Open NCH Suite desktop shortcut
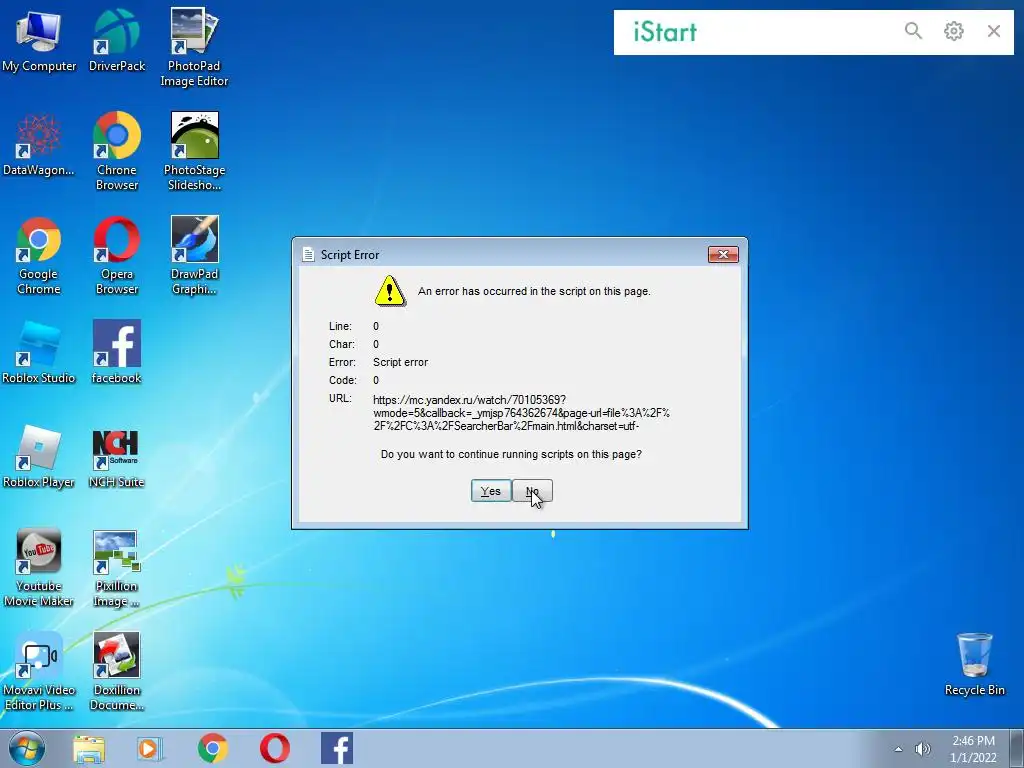This screenshot has width=1024, height=768. 116,457
